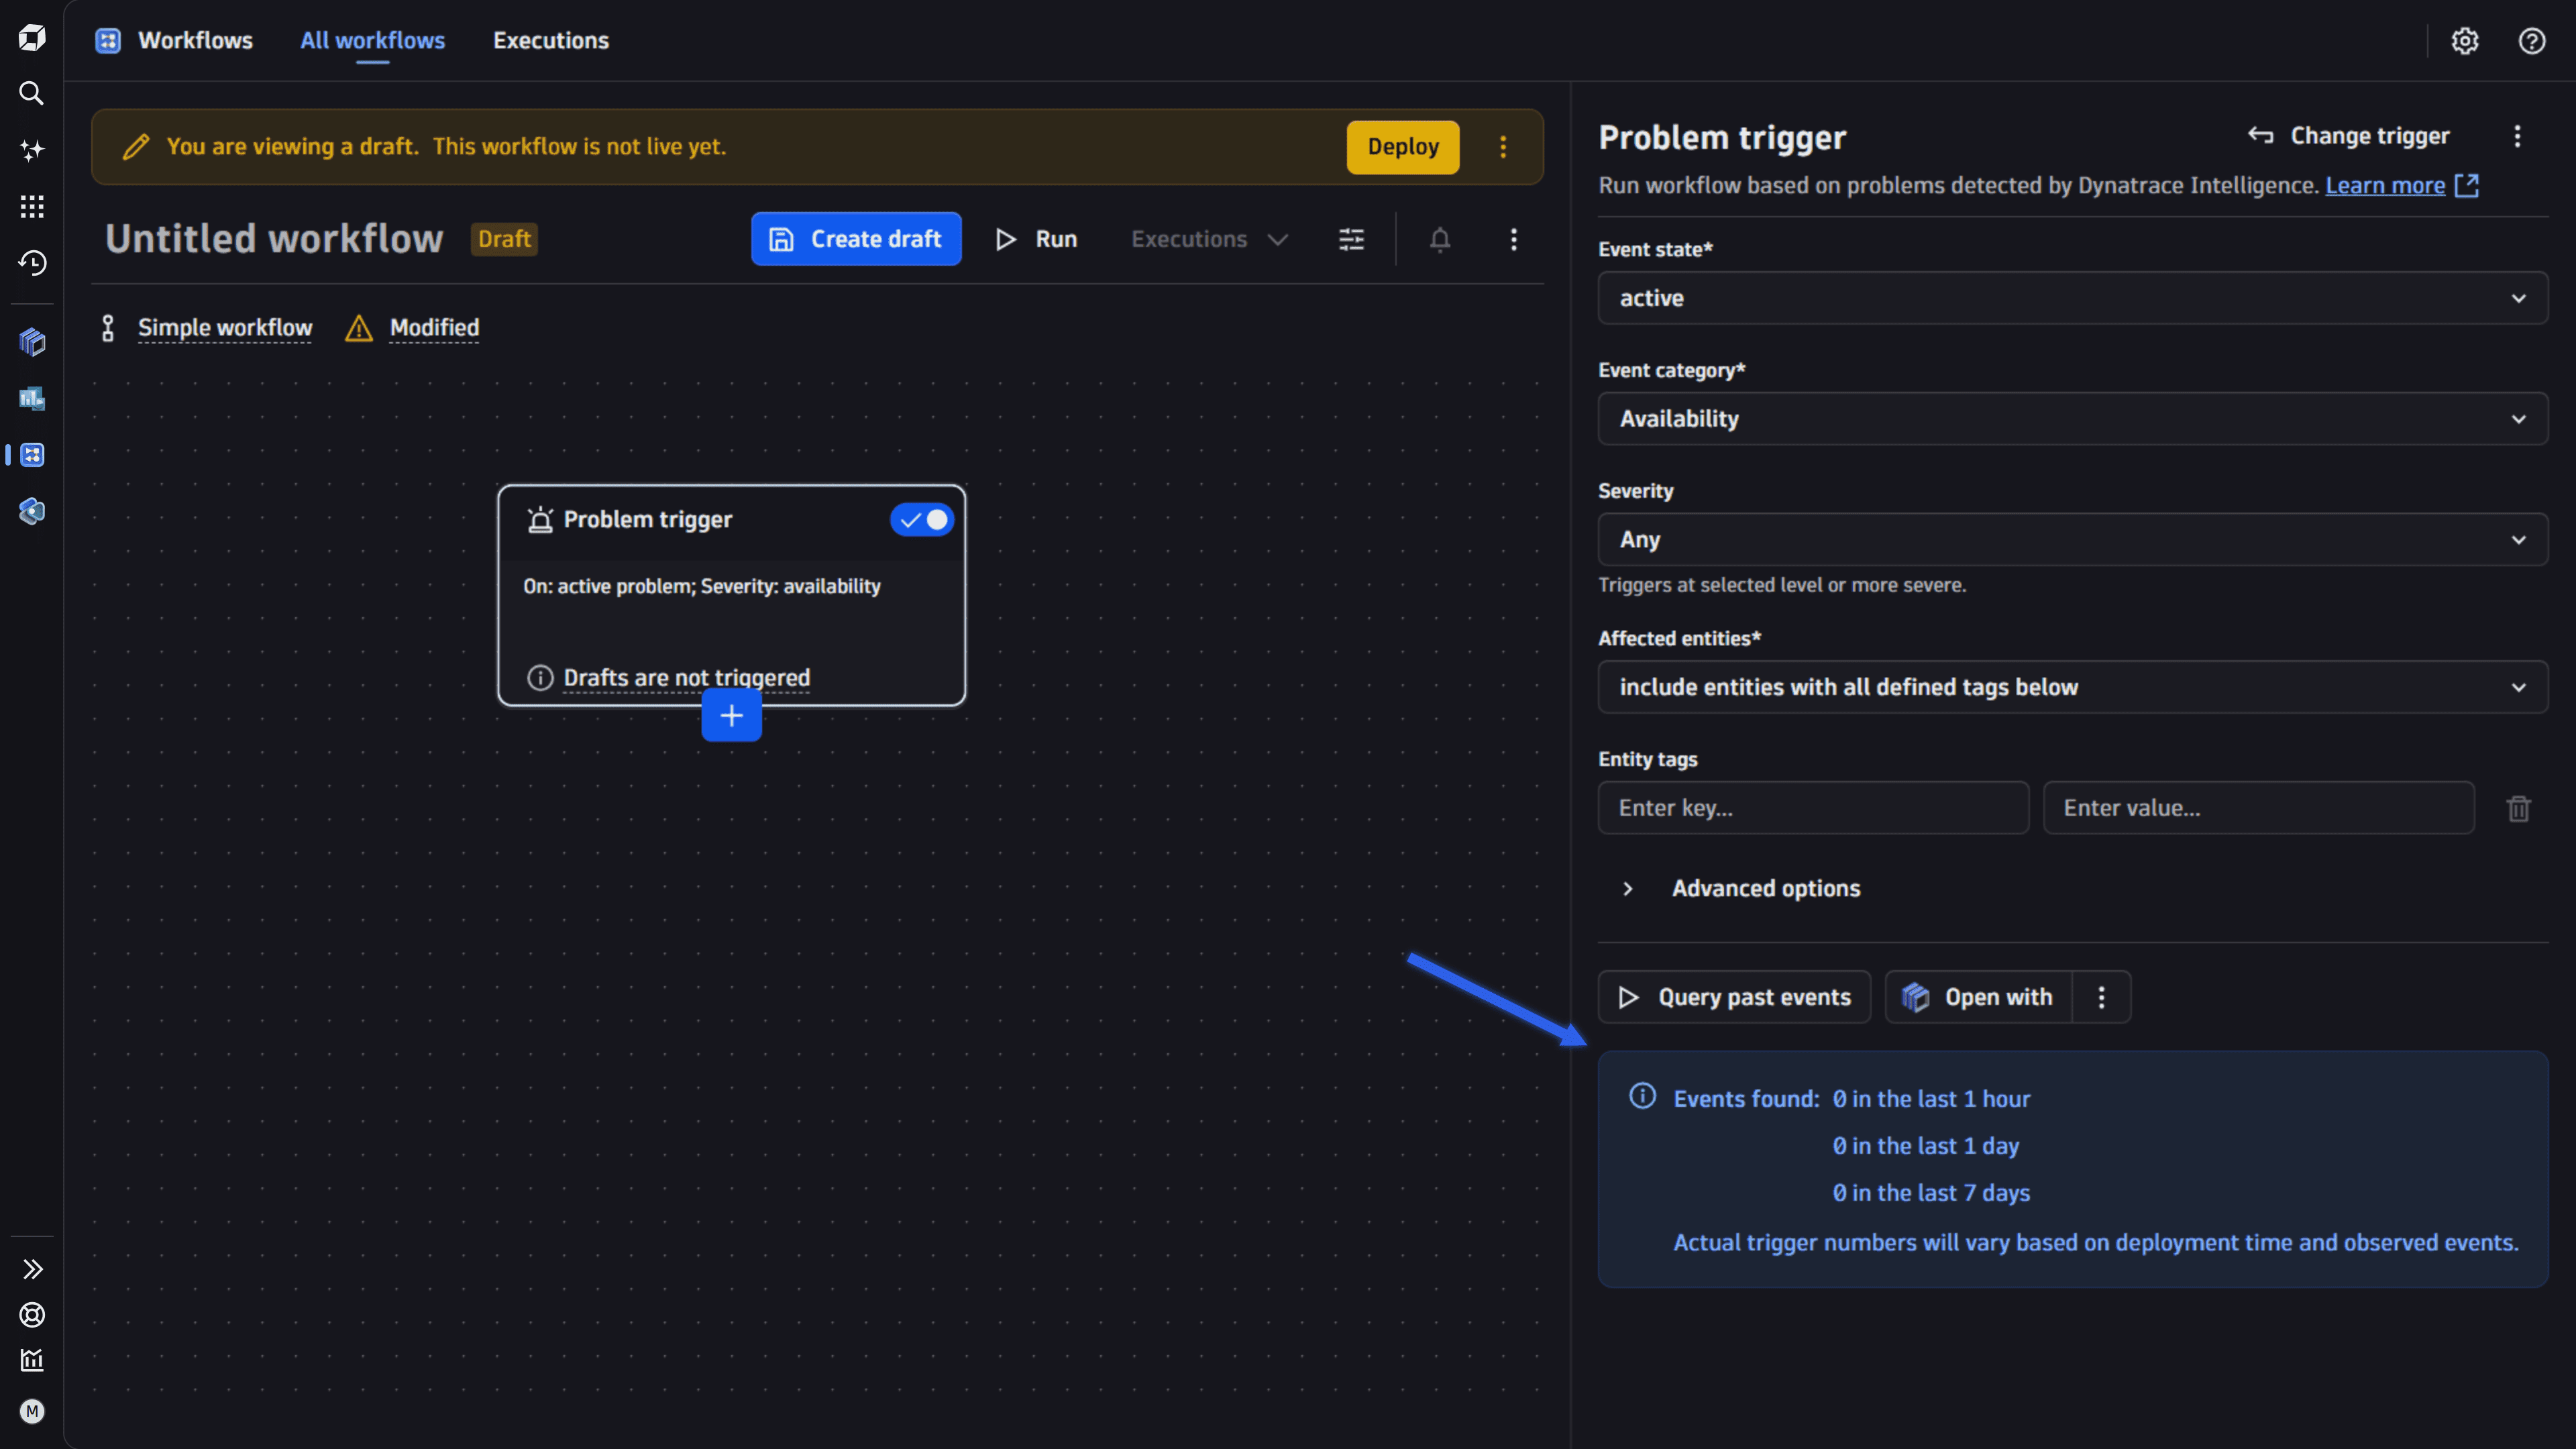The image size is (2576, 1449).
Task: Go to Workflows app home
Action: pyautogui.click(x=174, y=41)
